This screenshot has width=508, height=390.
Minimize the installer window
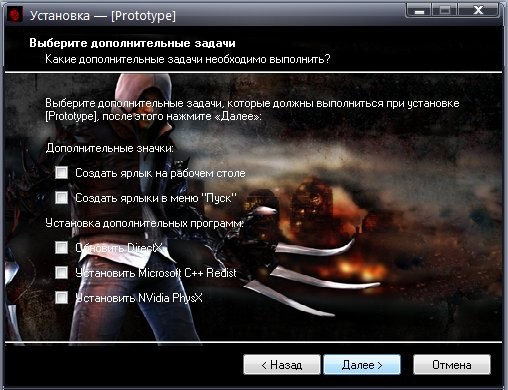tap(419, 11)
